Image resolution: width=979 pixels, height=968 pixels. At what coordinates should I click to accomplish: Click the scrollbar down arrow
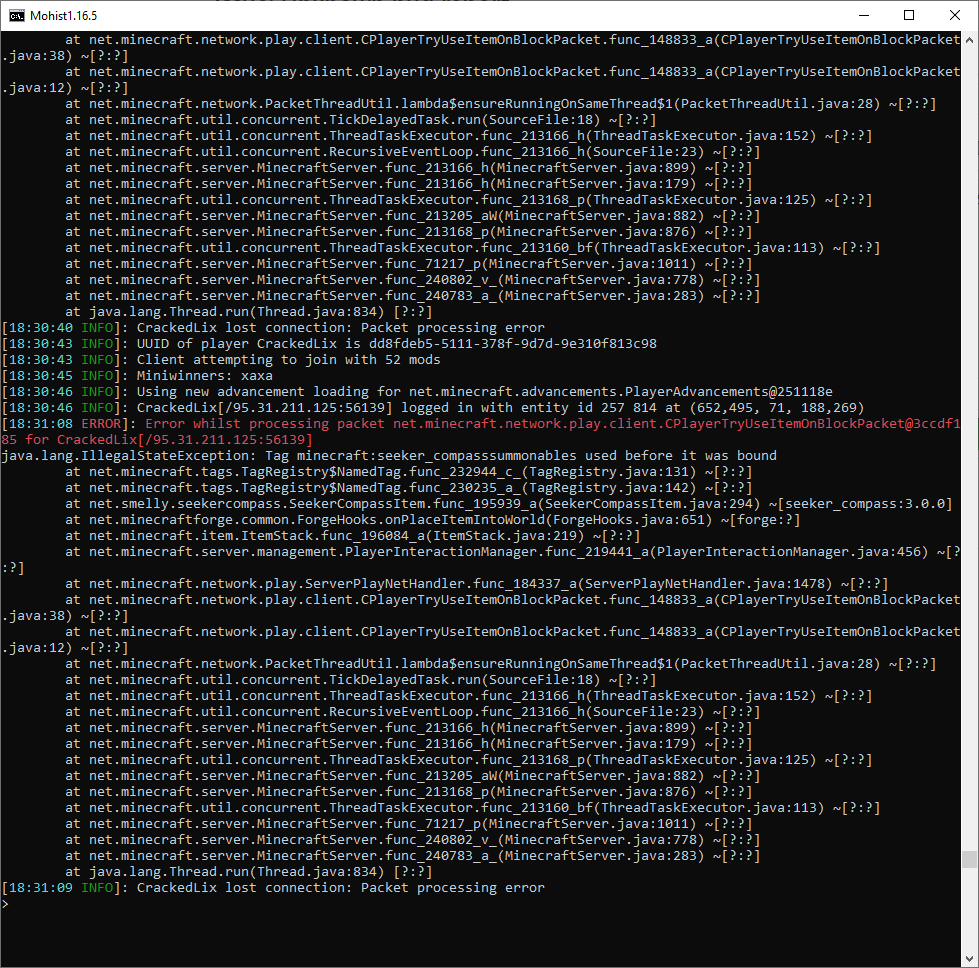969,959
